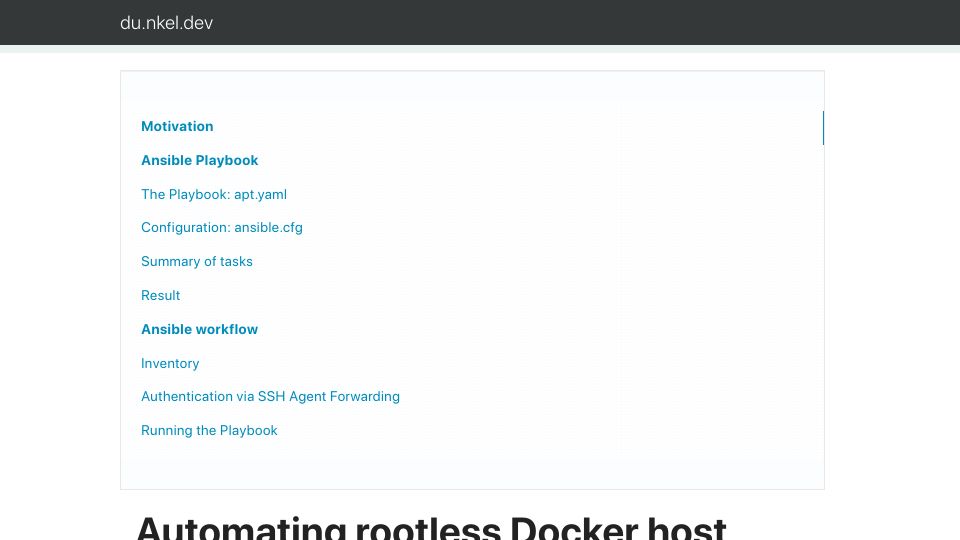Jump to the Motivation section
960x540 pixels.
(177, 126)
